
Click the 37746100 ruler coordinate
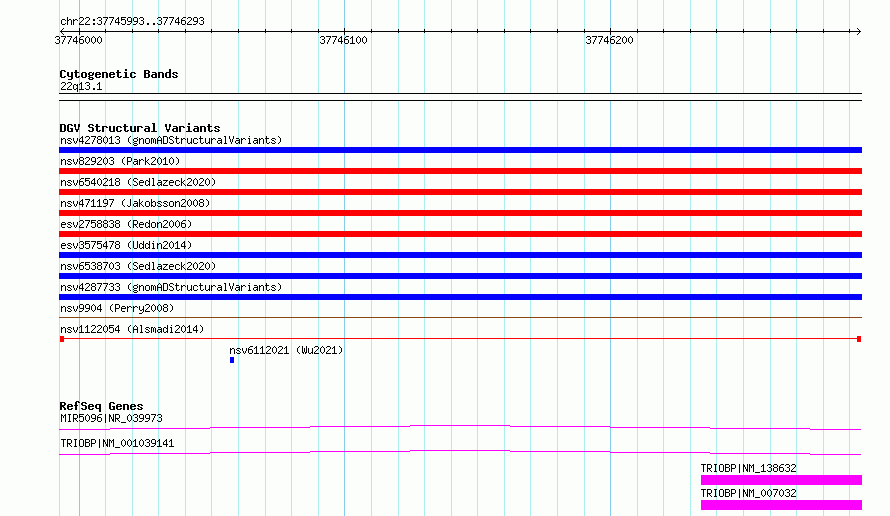tap(343, 40)
